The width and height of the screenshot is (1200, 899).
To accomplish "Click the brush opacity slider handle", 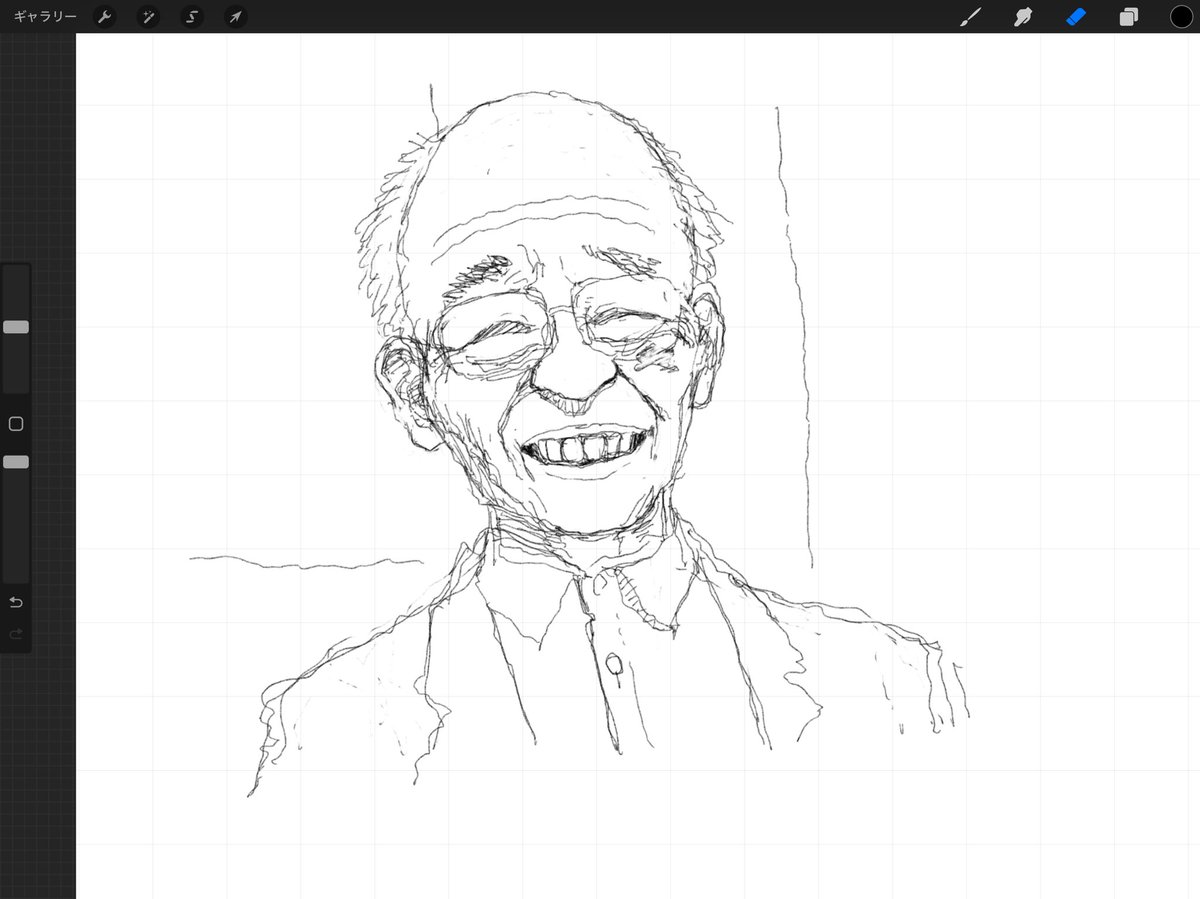I will tap(16, 462).
